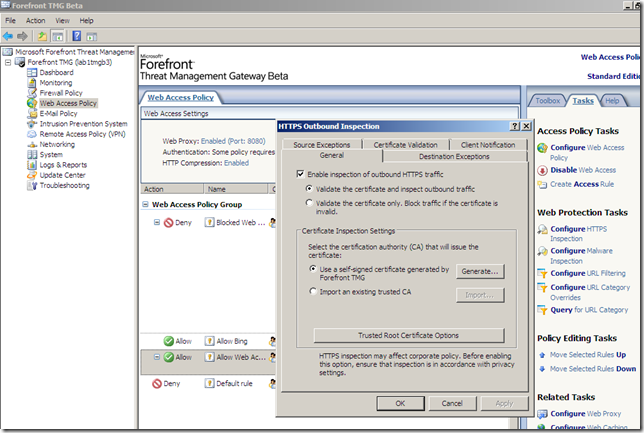Click the Enabled (Port: 8080) Web Proxy link

(233, 141)
